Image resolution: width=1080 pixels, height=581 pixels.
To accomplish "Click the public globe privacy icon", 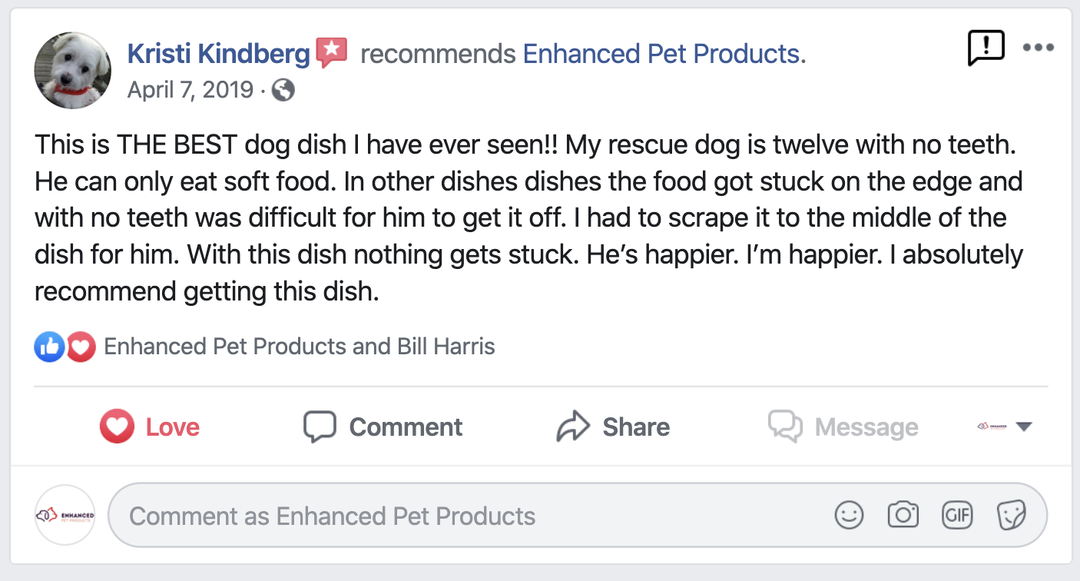I will [284, 90].
